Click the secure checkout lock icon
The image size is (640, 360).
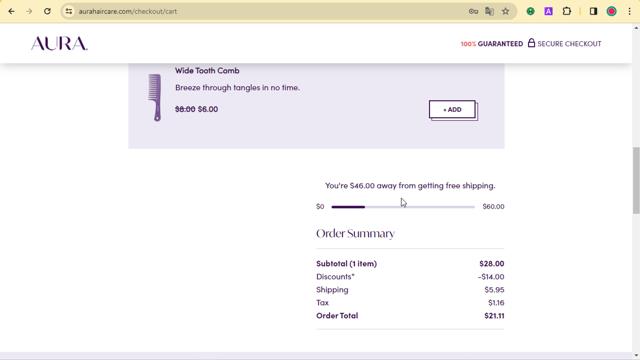tap(531, 42)
